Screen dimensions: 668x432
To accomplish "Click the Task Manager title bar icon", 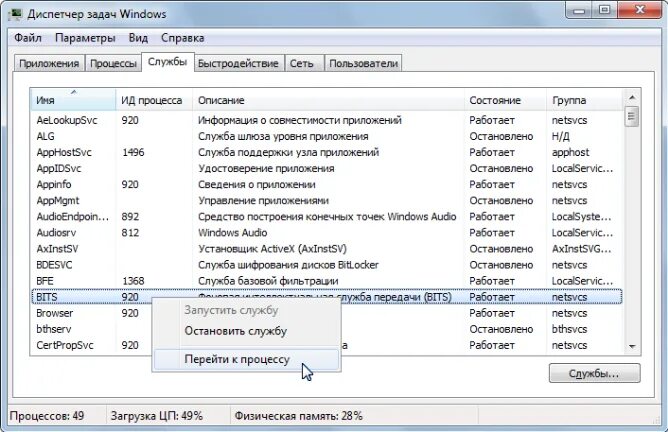I will tap(15, 14).
